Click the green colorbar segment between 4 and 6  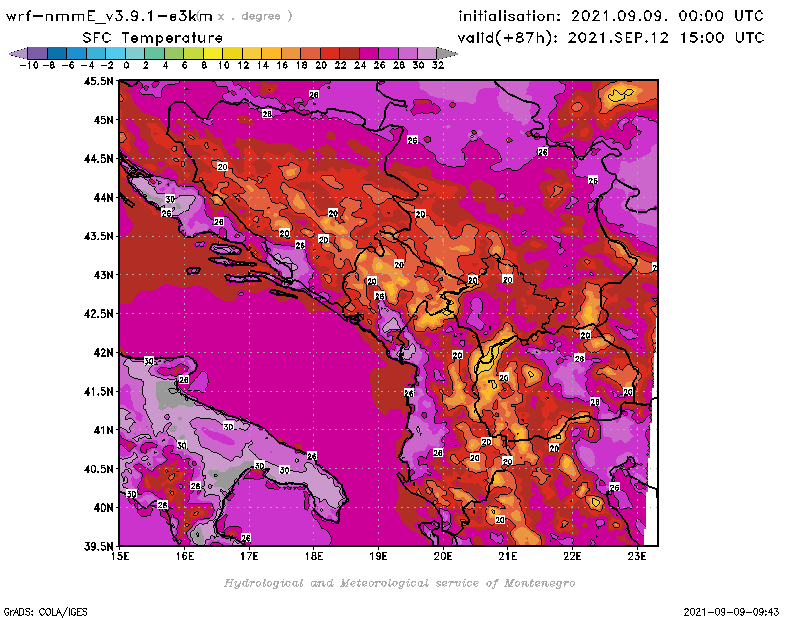coord(174,53)
